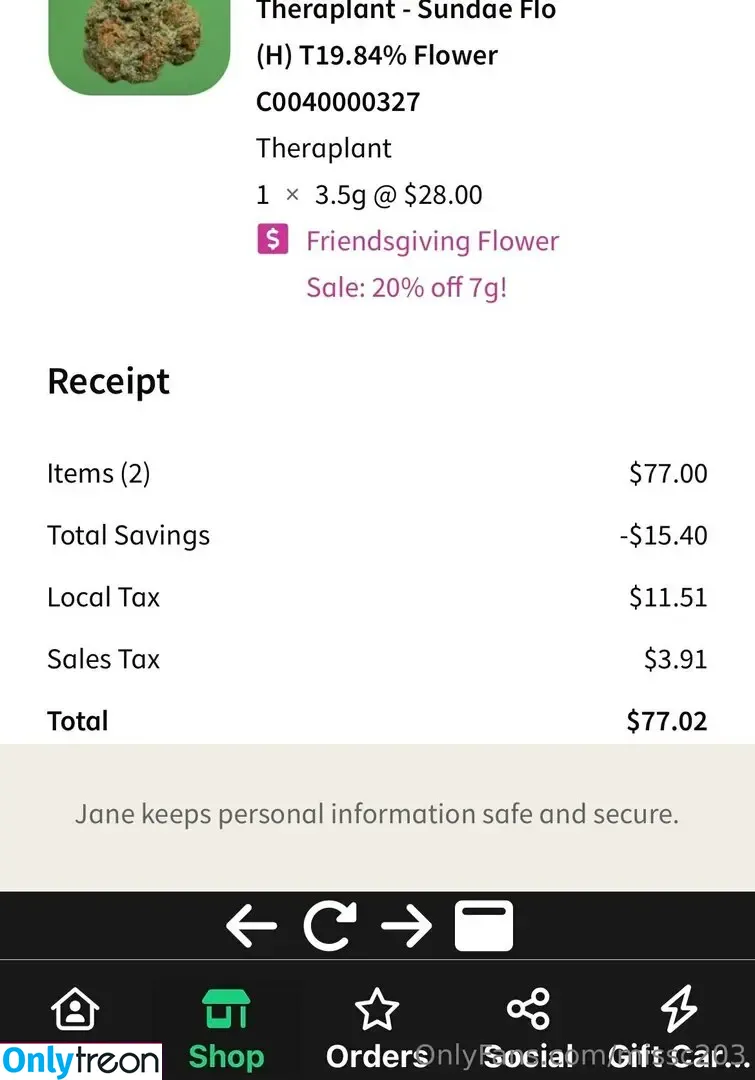Select the Total $77.02 row
The width and height of the screenshot is (755, 1080).
(x=377, y=721)
